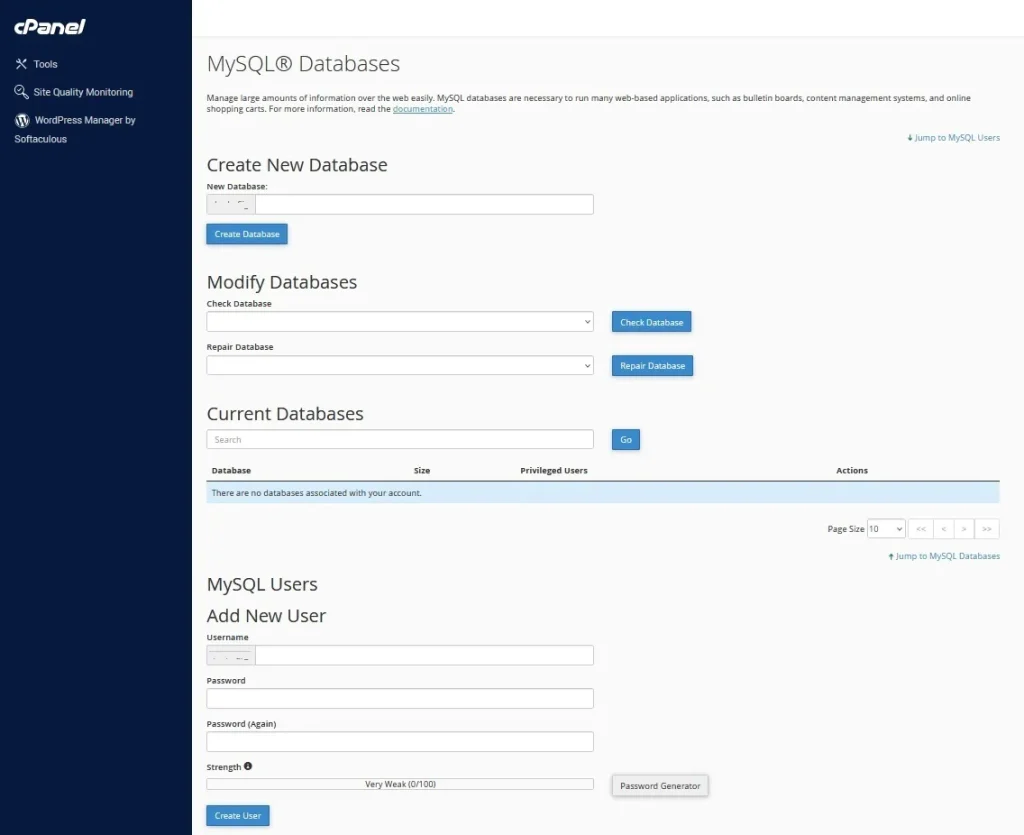Open WordPress Manager by Softaculous
This screenshot has width=1024, height=835.
click(84, 120)
